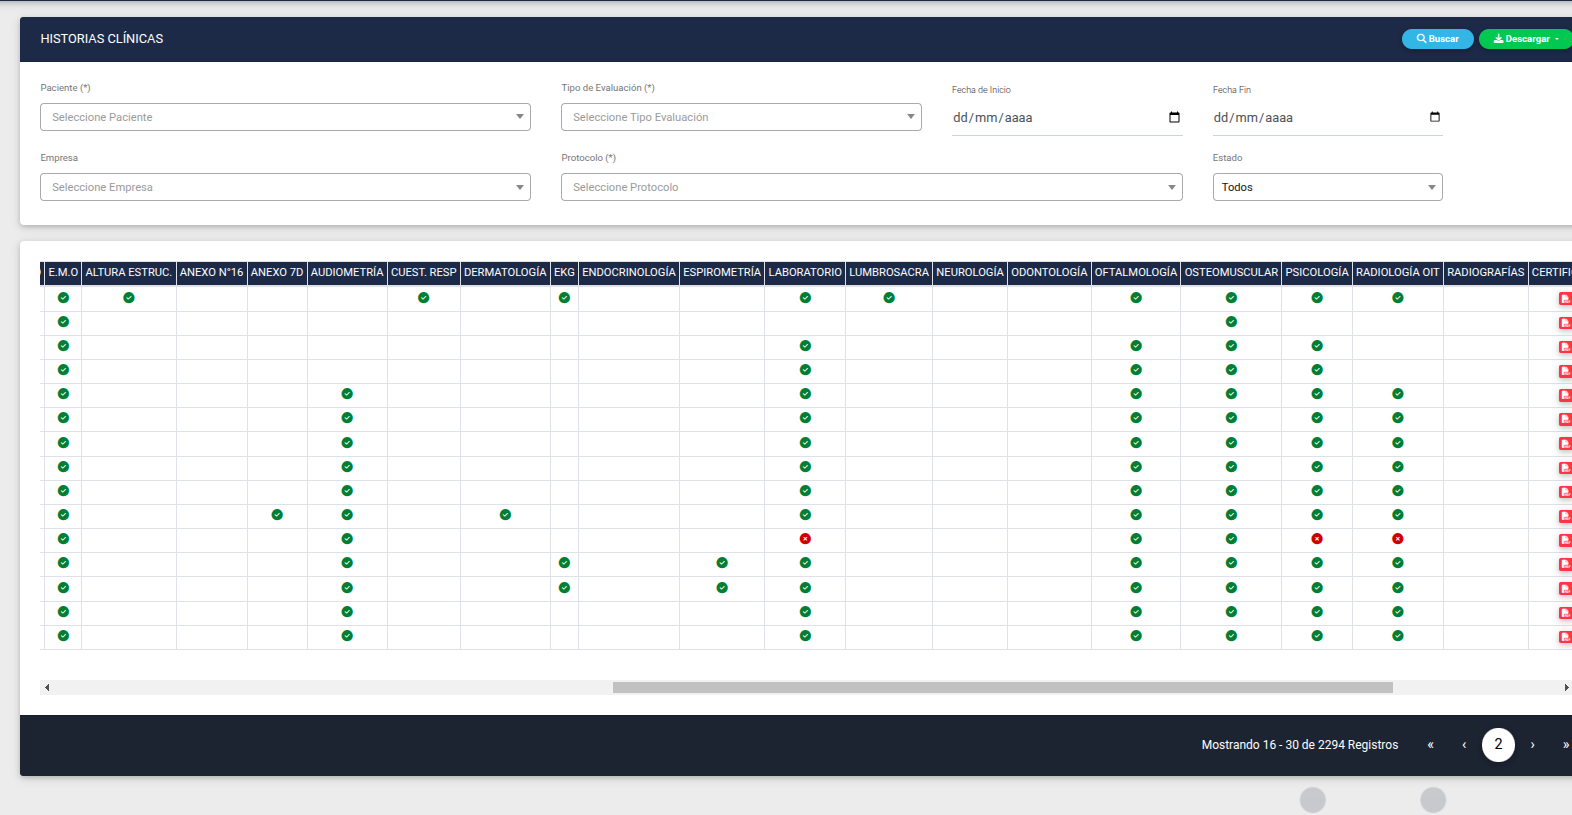1572x815 pixels.
Task: Click the green check under Lumbrosacra
Action: click(x=889, y=298)
